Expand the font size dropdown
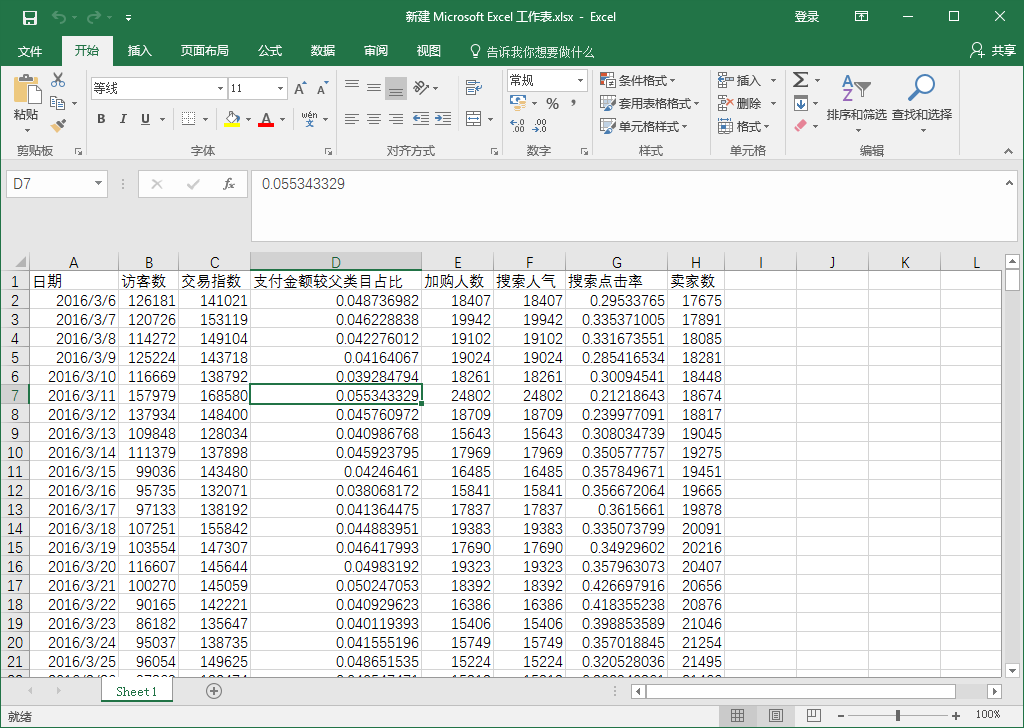The height and width of the screenshot is (728, 1024). tap(281, 89)
